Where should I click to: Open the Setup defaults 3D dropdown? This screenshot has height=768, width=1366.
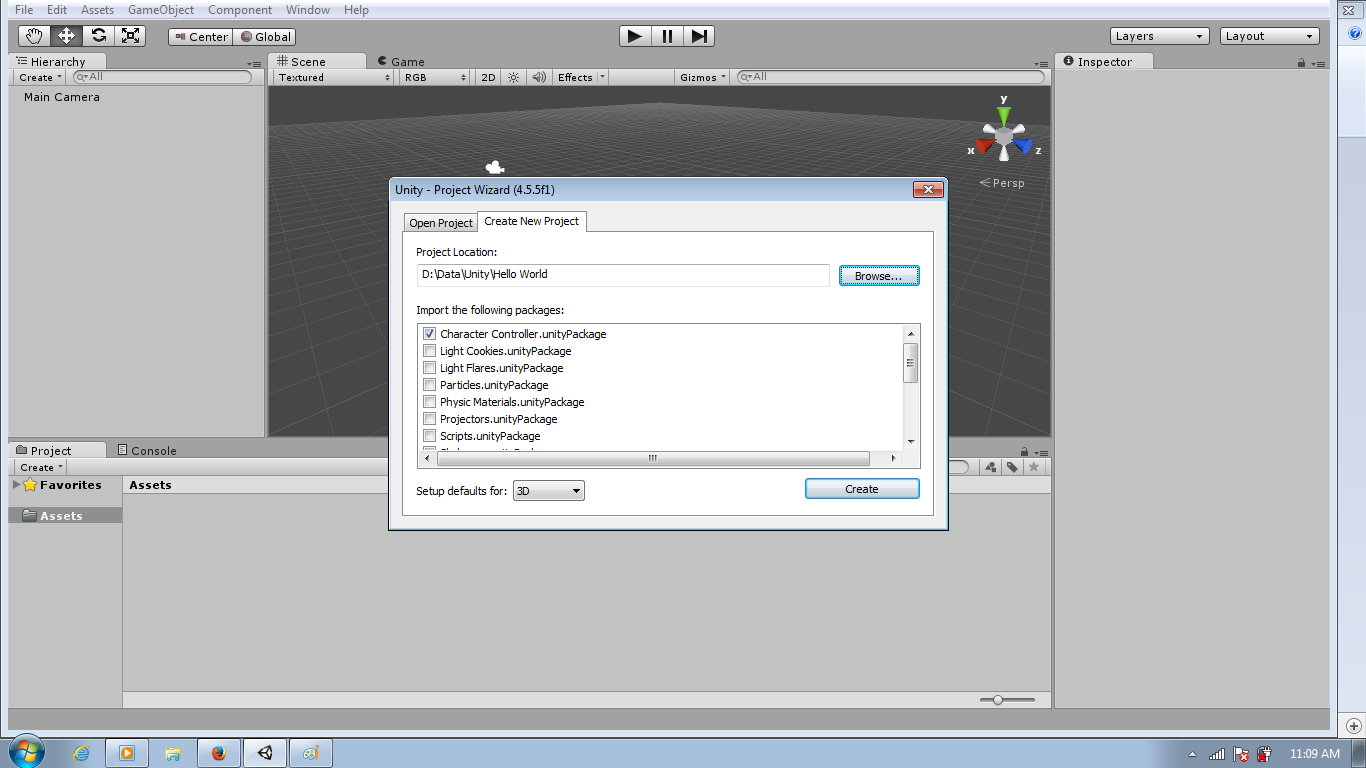tap(548, 490)
